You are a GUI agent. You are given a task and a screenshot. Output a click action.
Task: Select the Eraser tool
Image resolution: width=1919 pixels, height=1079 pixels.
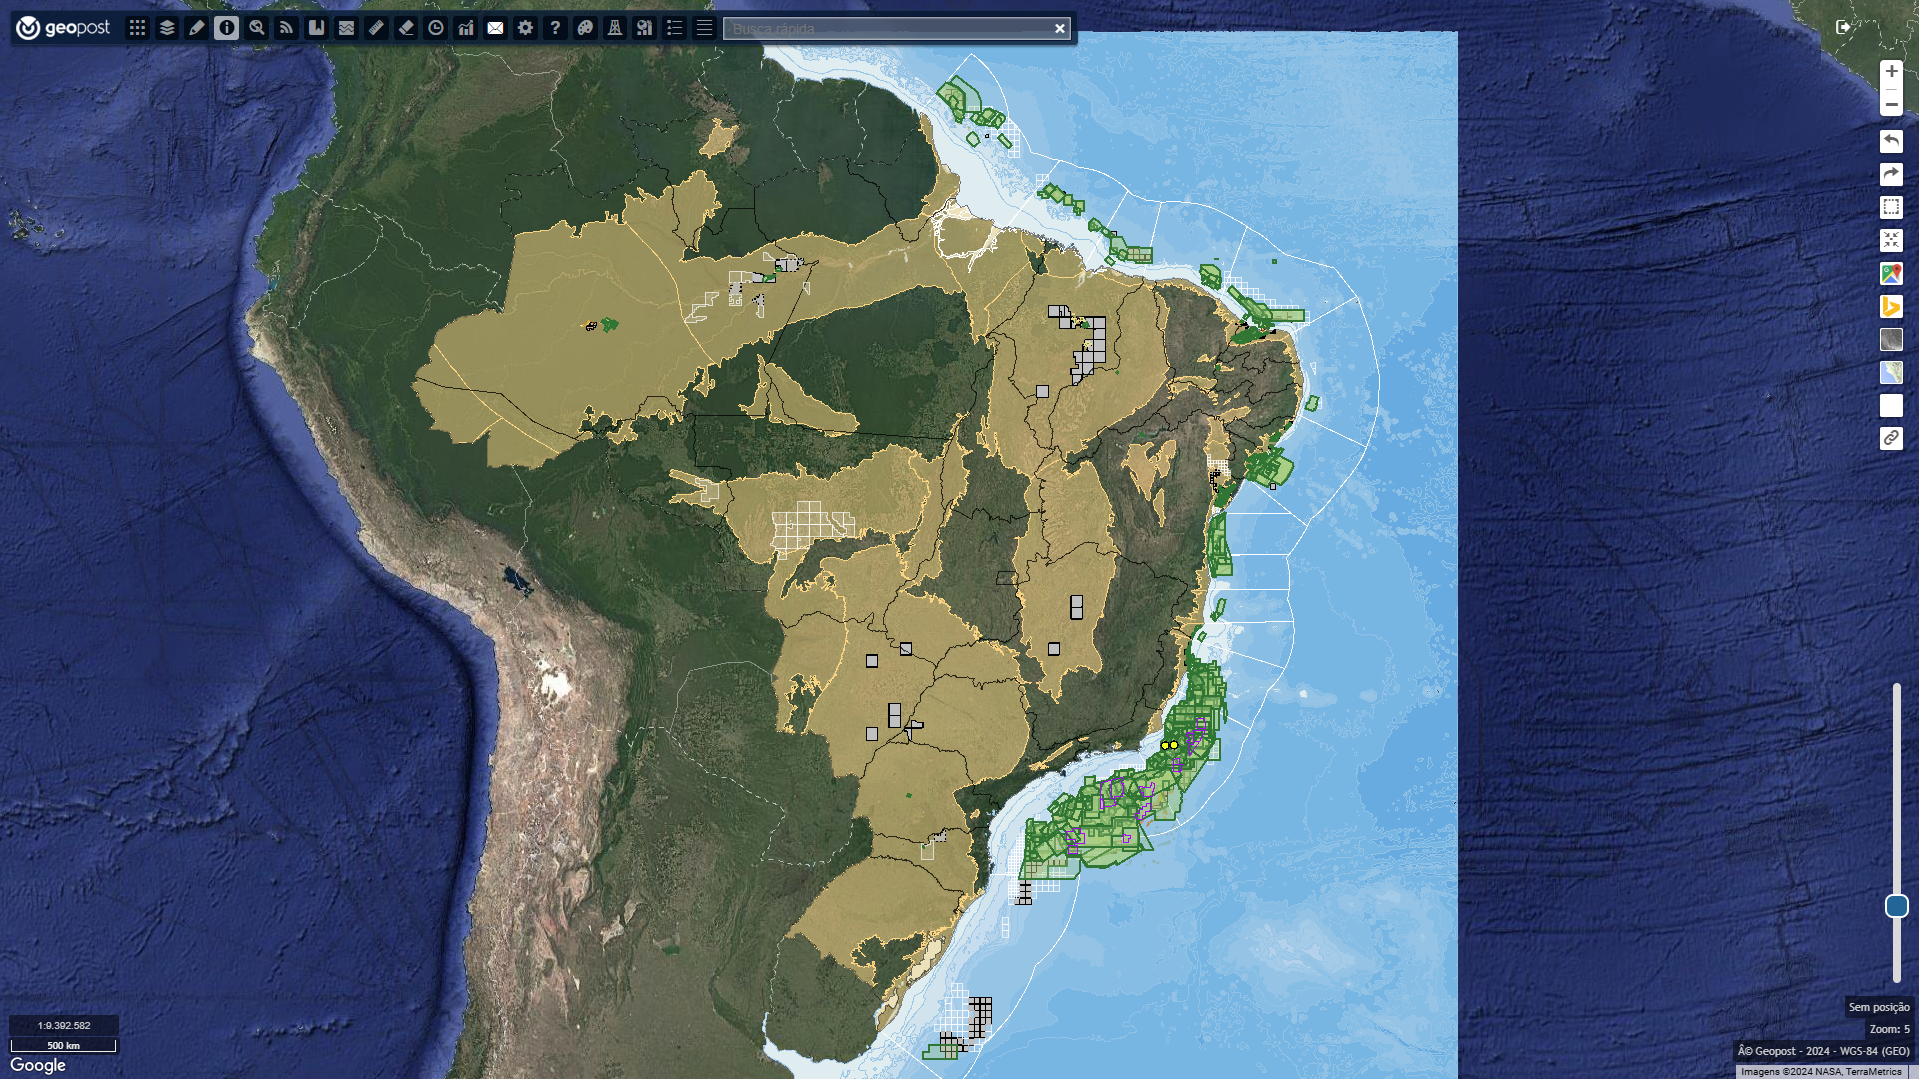[405, 28]
